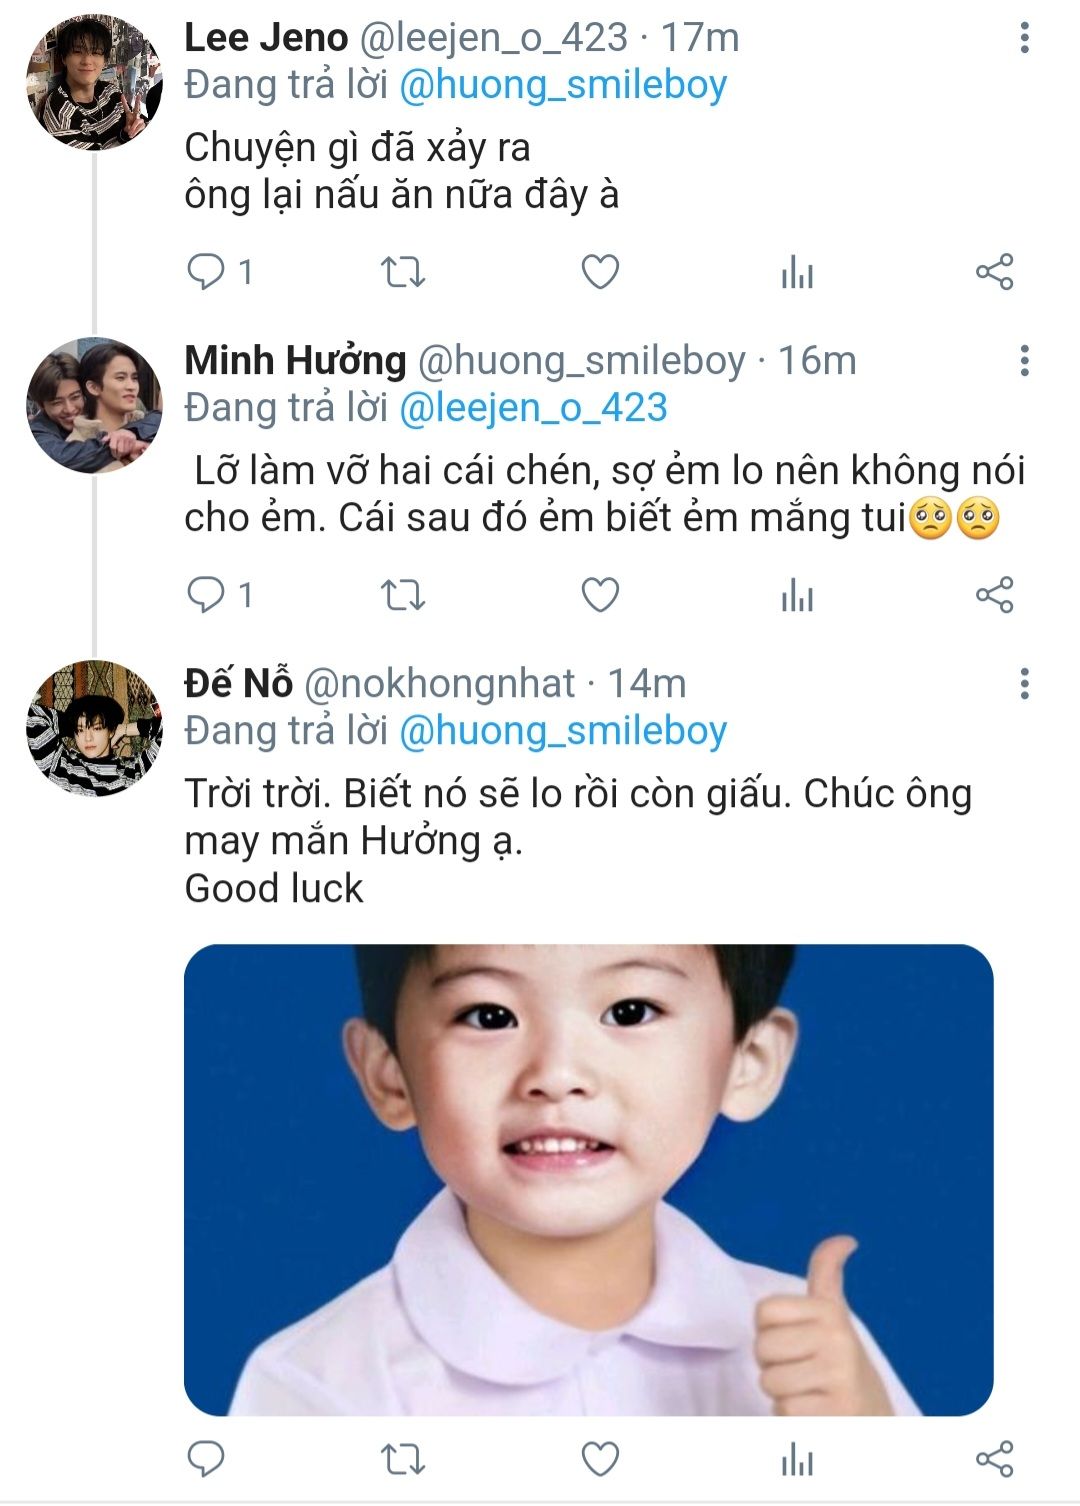Image resolution: width=1080 pixels, height=1506 pixels.
Task: Like Minh Hưởng's tweet
Action: [x=600, y=595]
